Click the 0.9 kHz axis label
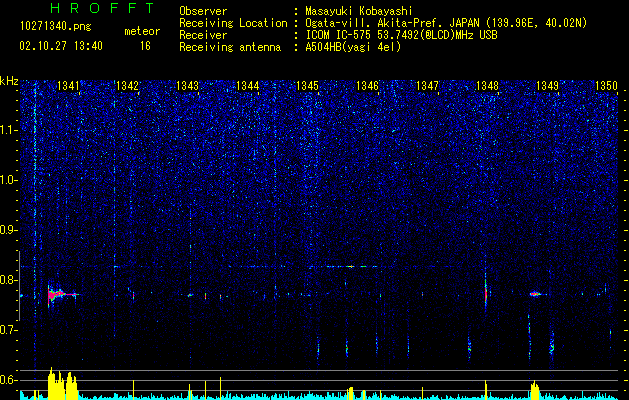The width and height of the screenshot is (629, 400). pos(8,230)
